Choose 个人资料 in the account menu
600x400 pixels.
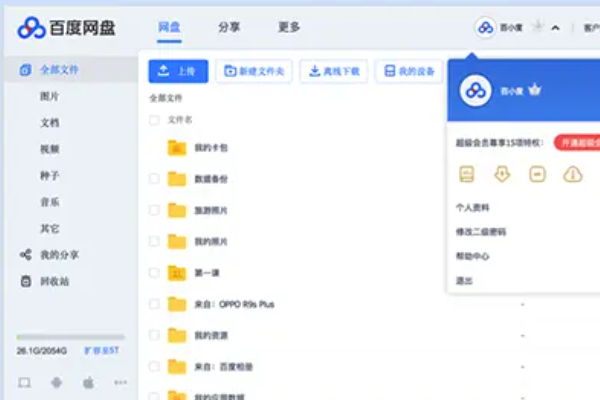[x=472, y=208]
